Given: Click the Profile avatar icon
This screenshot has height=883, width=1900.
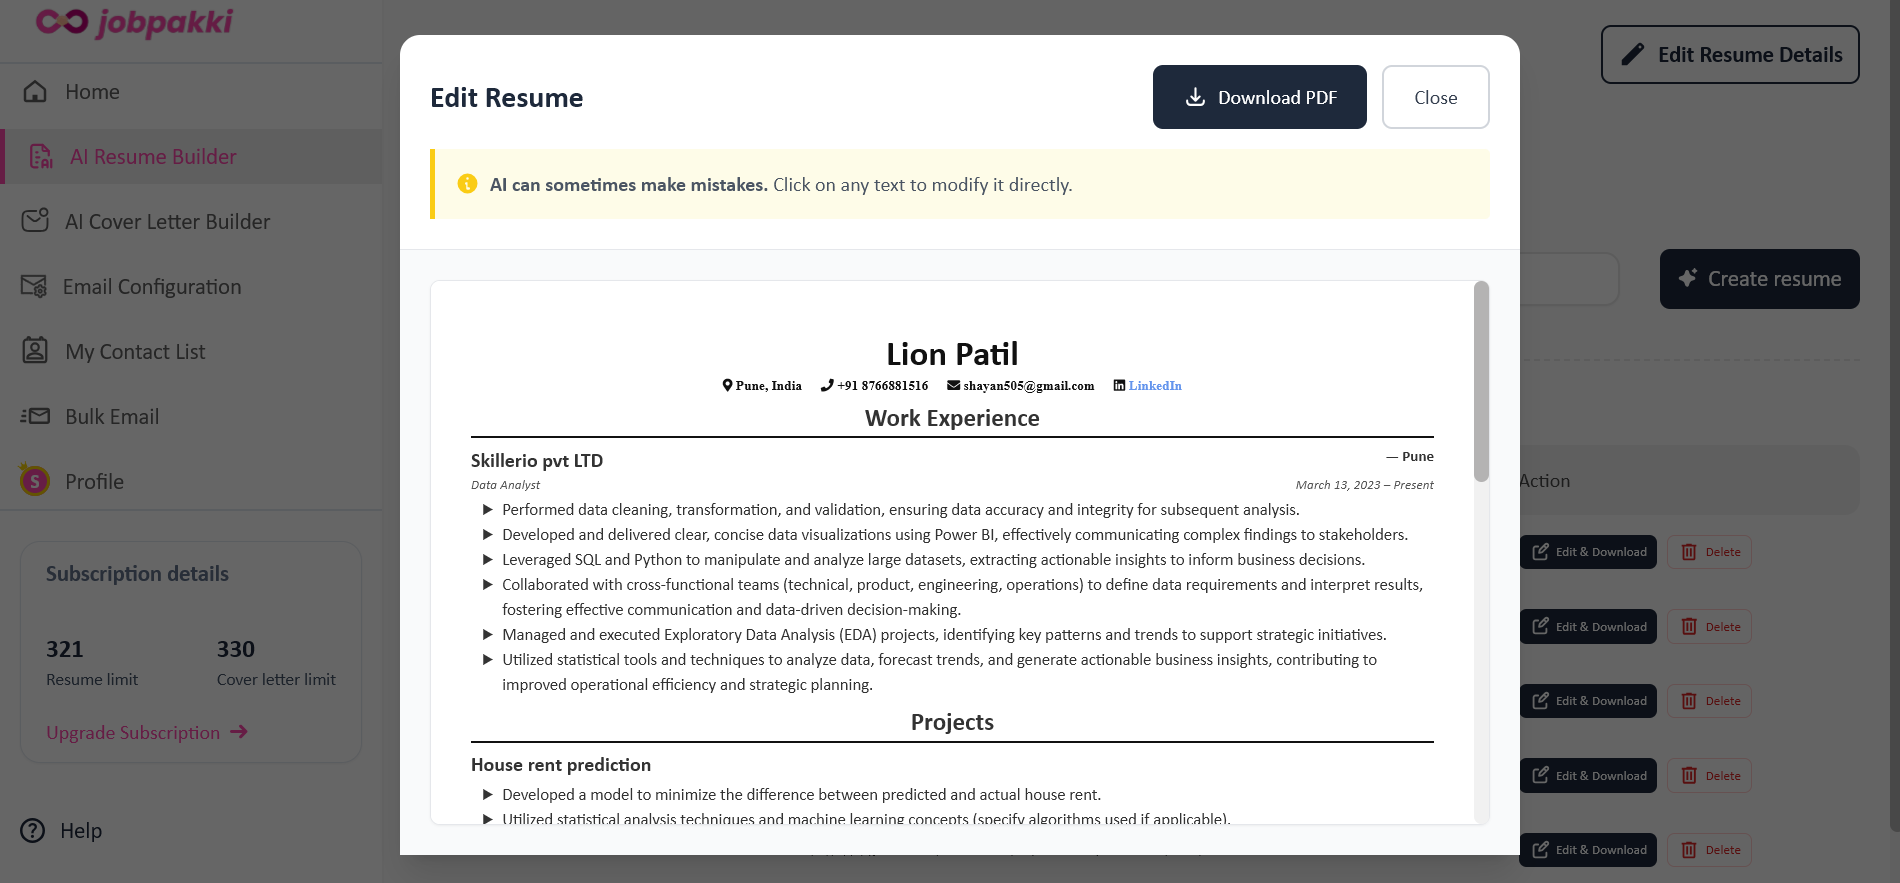Looking at the screenshot, I should point(35,481).
